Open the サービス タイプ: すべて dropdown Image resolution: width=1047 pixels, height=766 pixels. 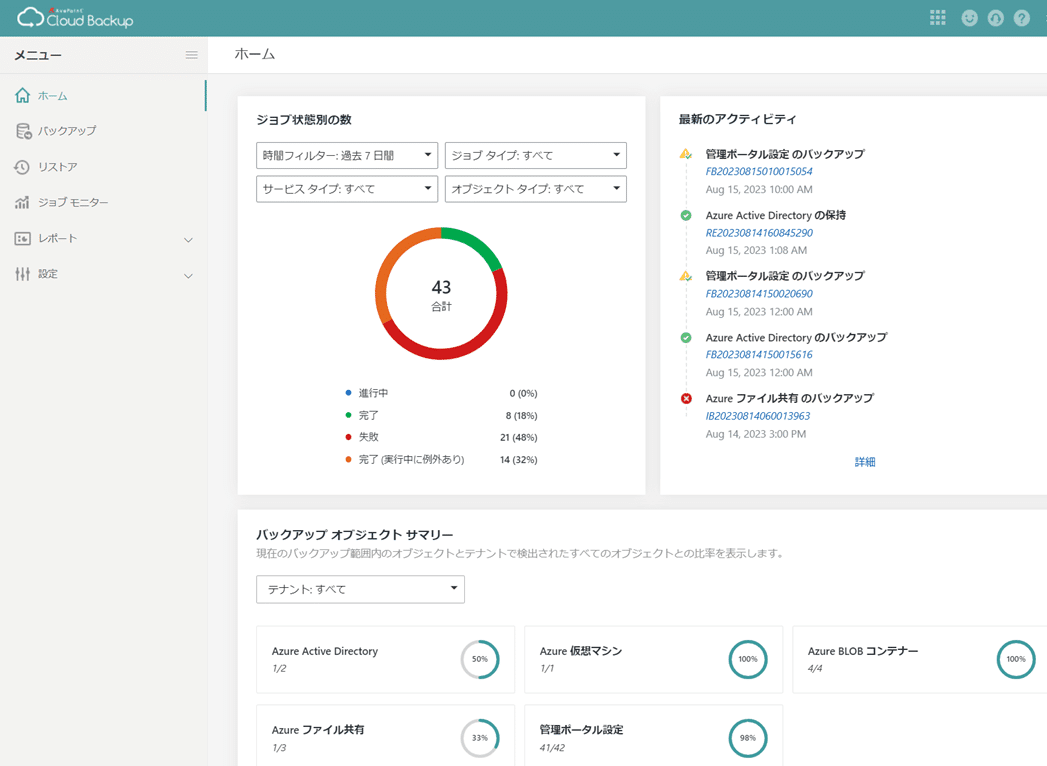point(347,189)
